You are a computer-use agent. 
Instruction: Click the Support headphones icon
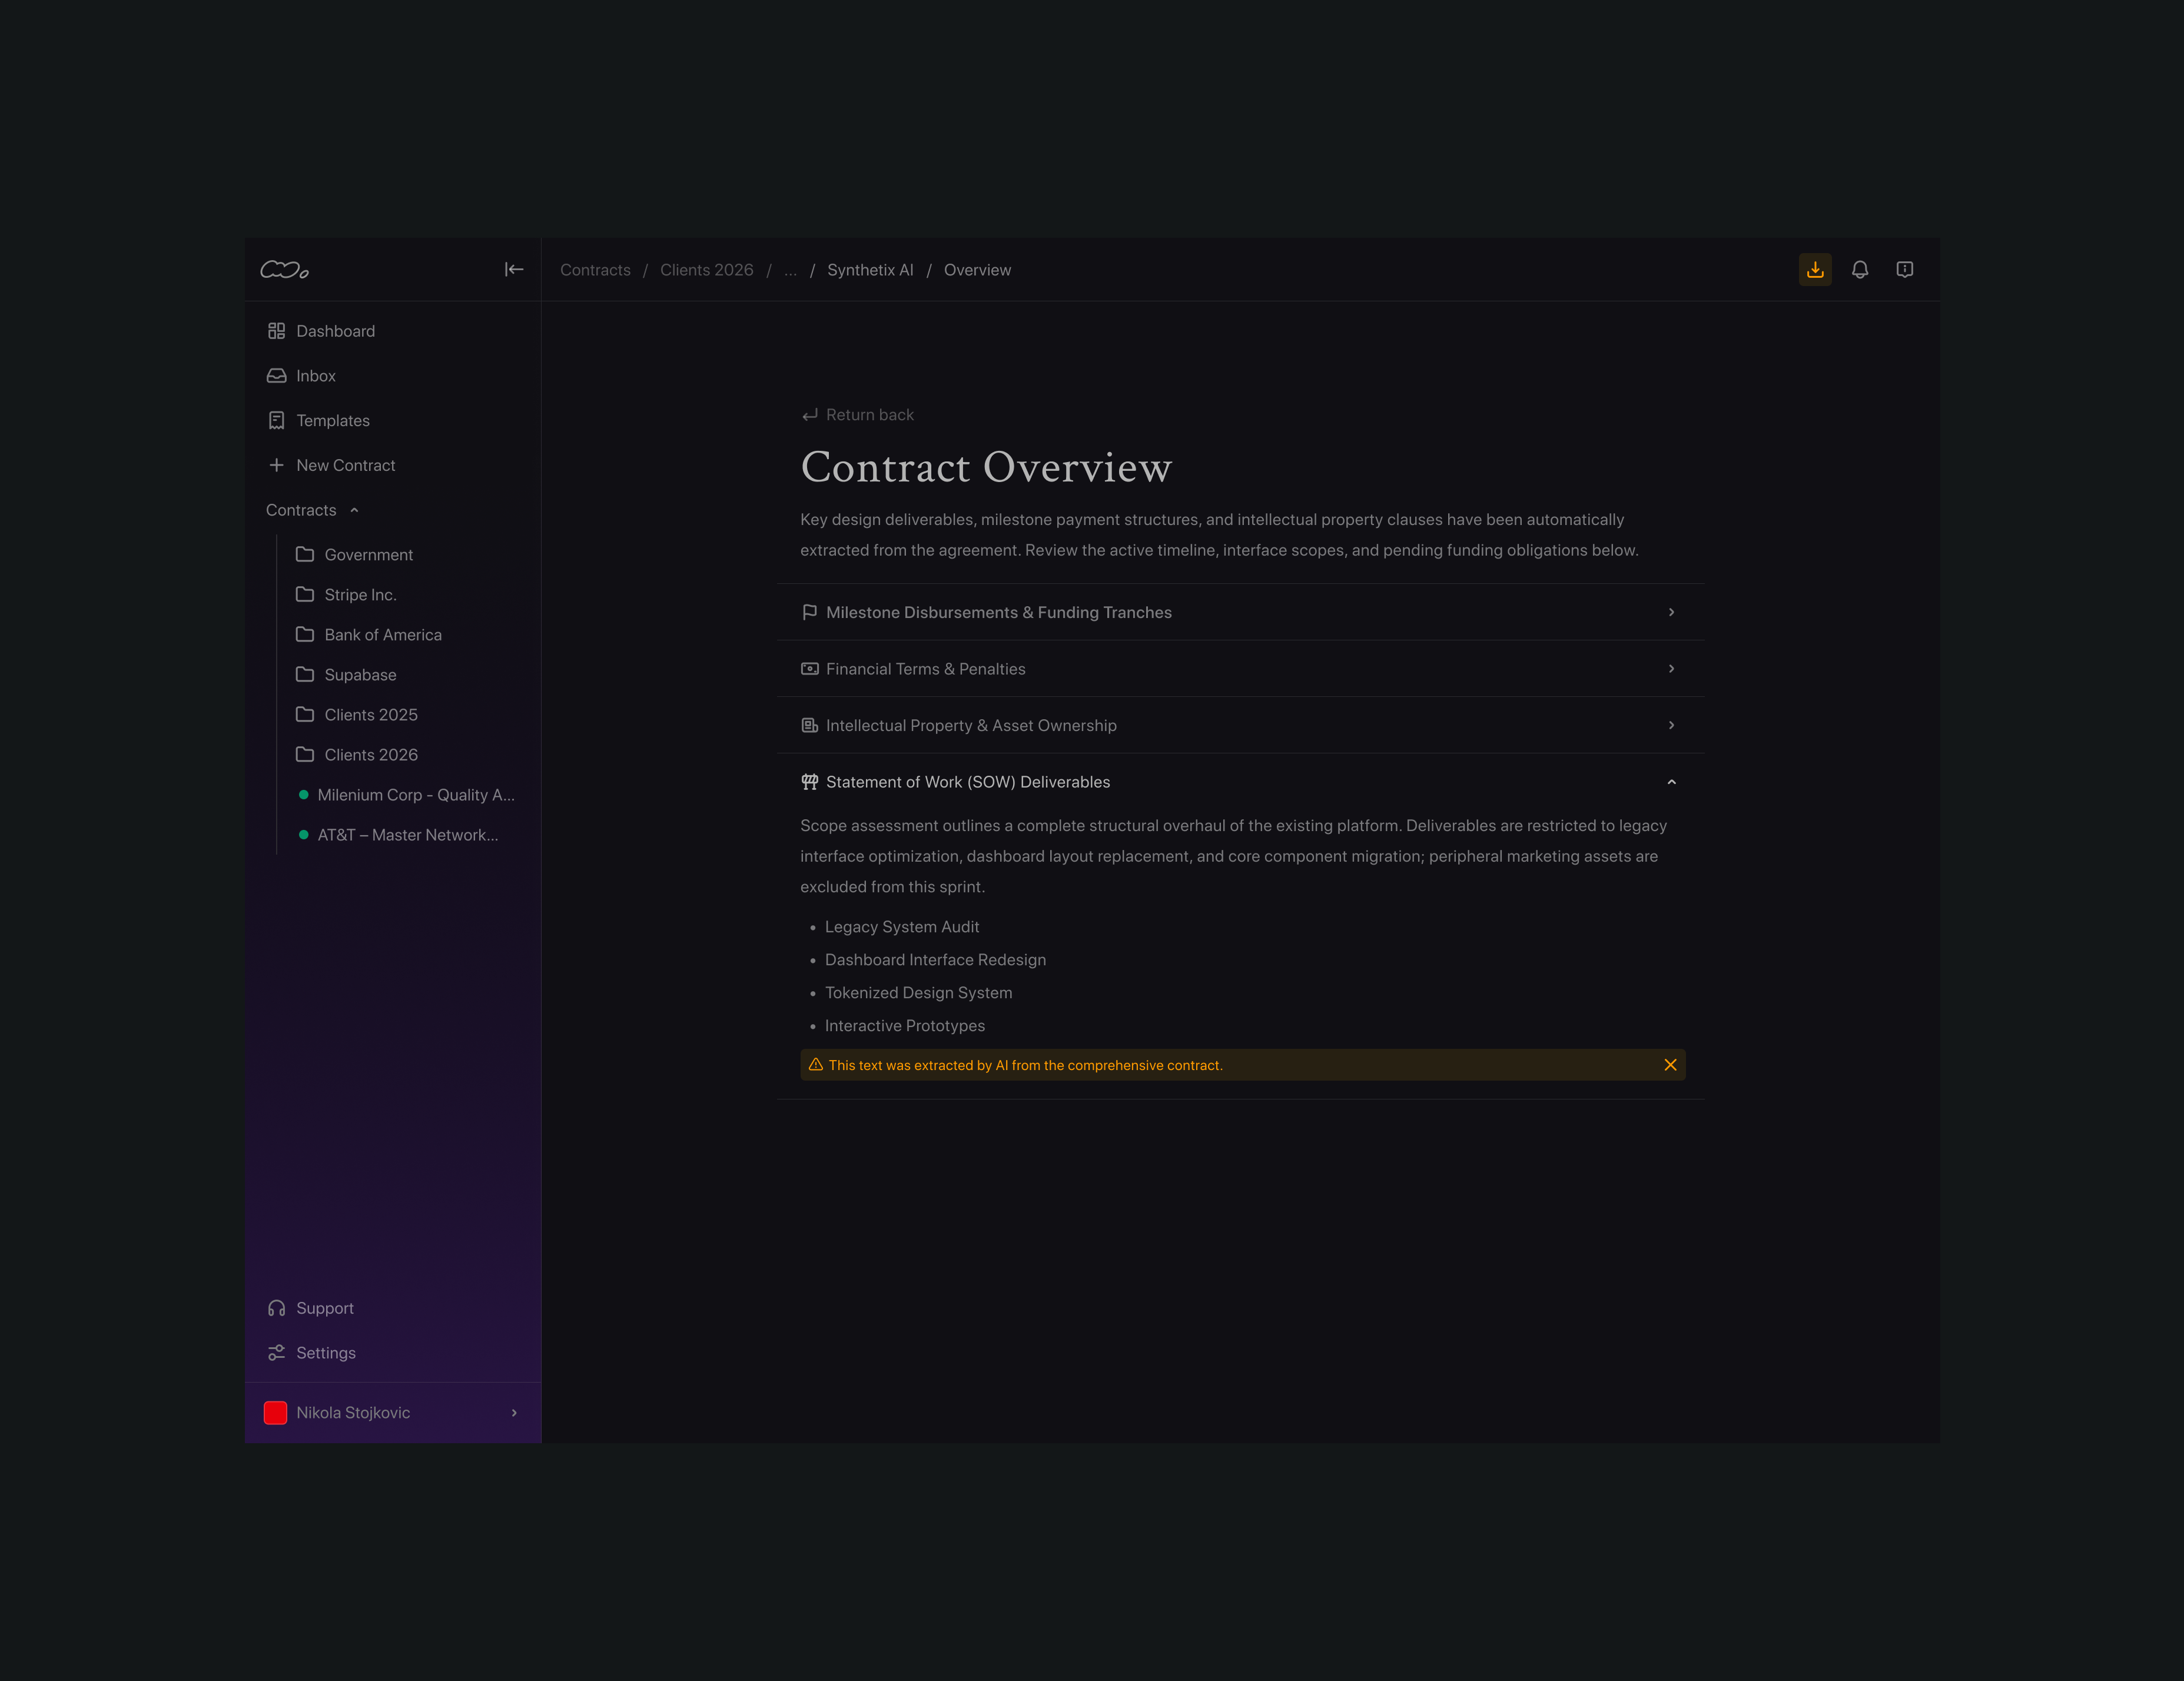pos(277,1308)
